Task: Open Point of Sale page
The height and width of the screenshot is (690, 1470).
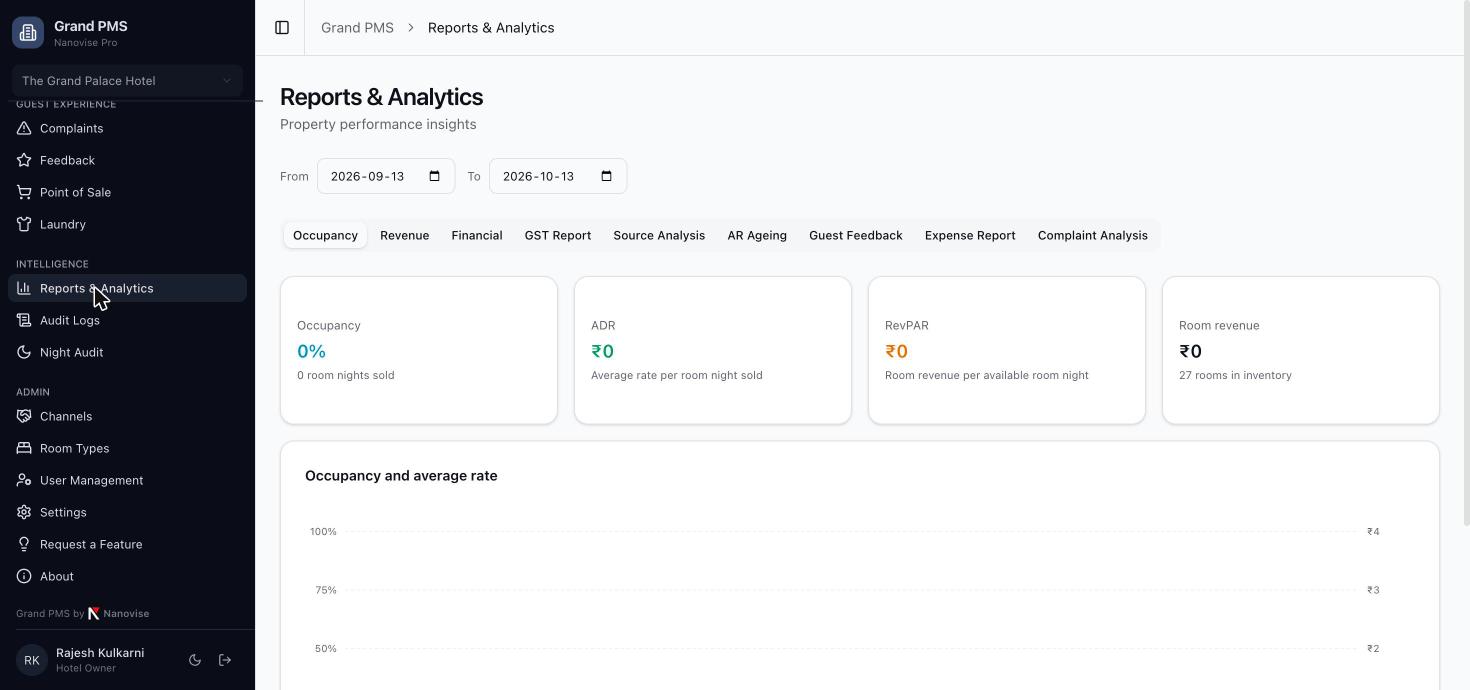Action: tap(127, 192)
